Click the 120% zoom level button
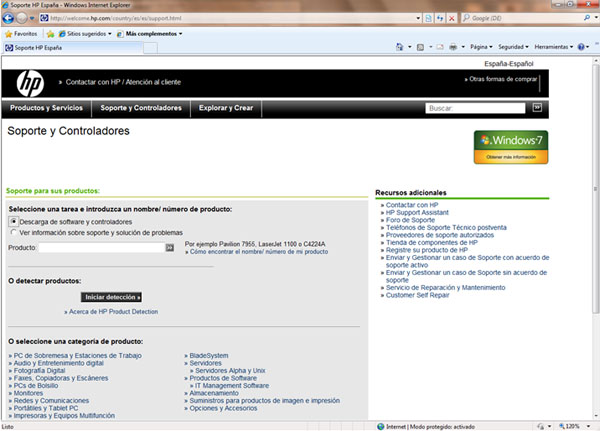The image size is (600, 431). click(569, 426)
